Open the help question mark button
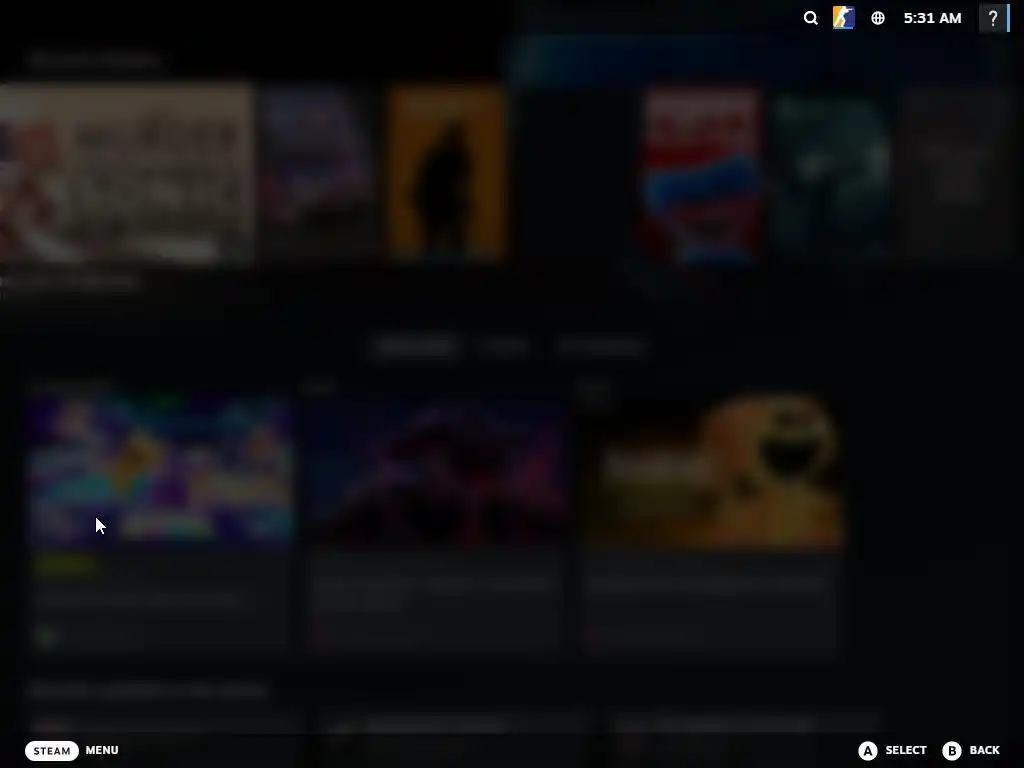 [993, 18]
